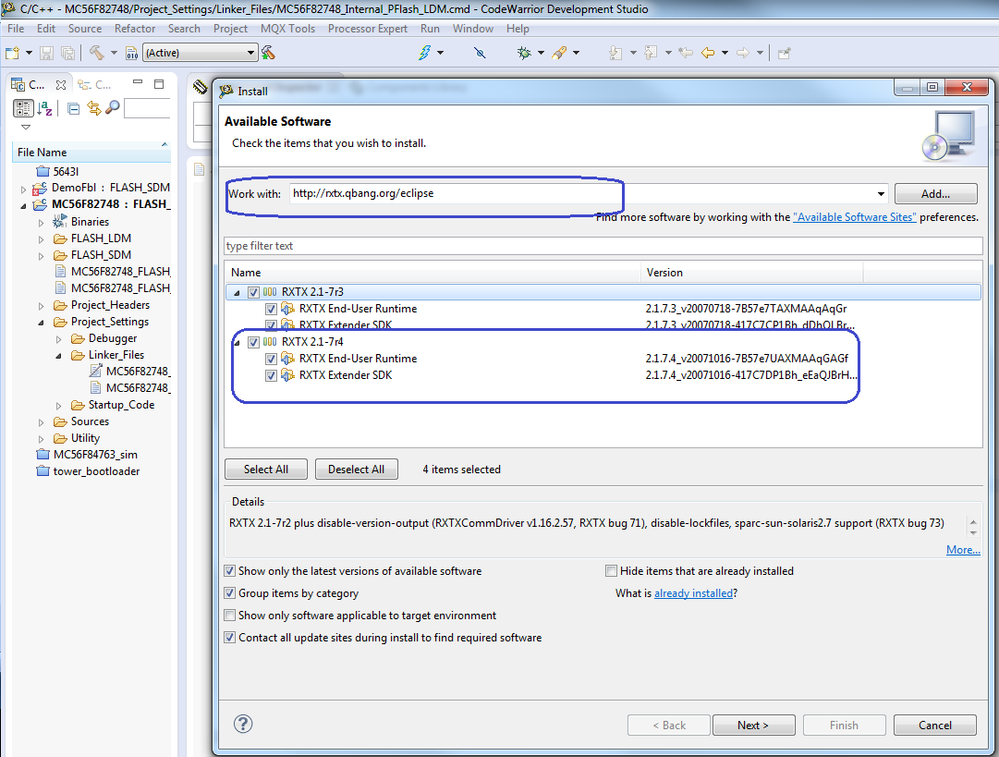Click the Build hammer icon

pos(97,52)
